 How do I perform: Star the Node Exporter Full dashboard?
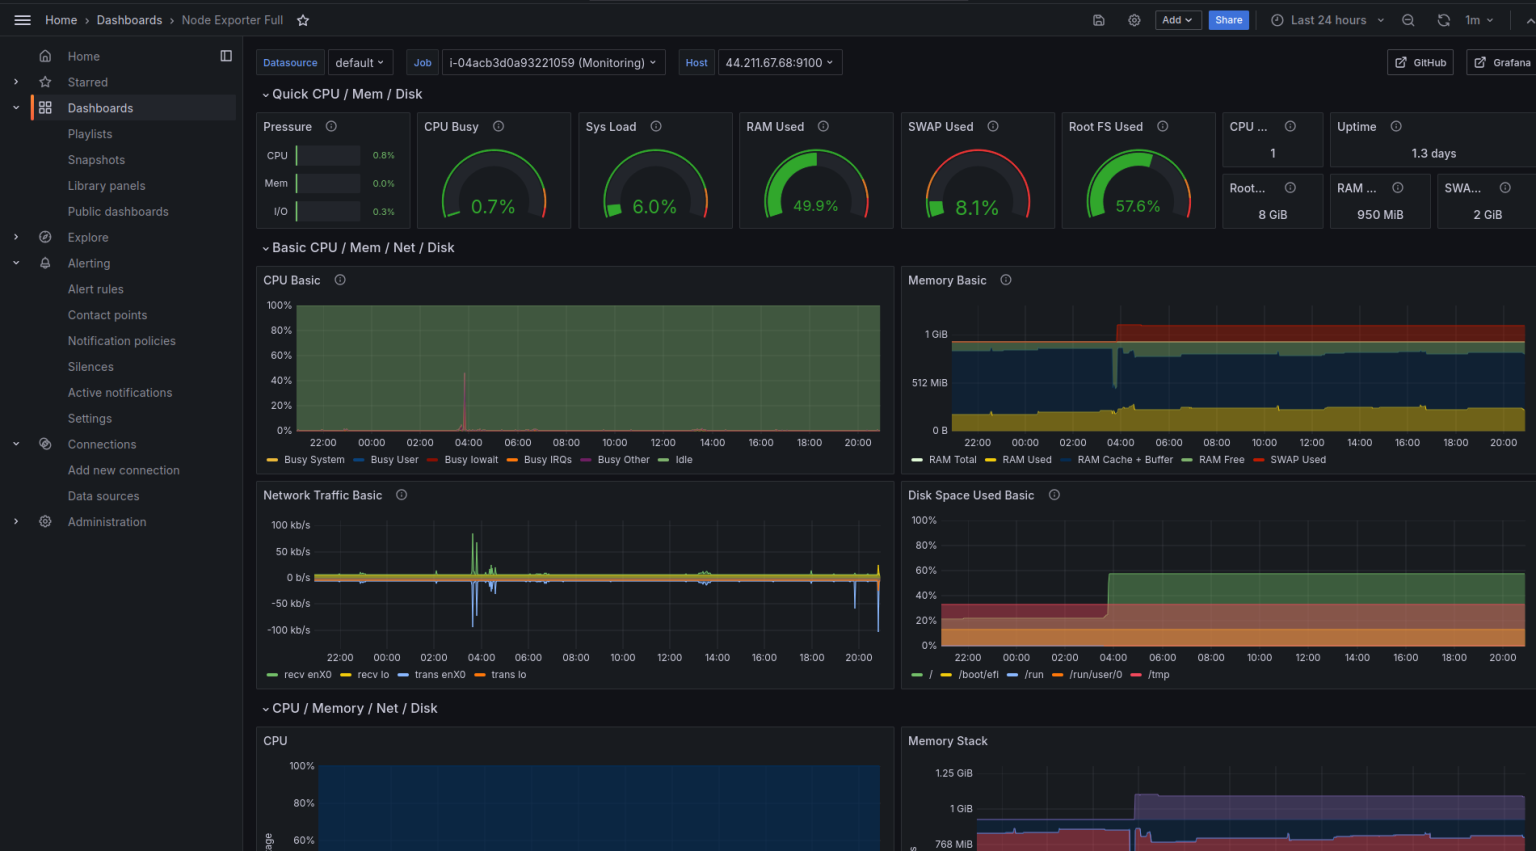tap(303, 20)
